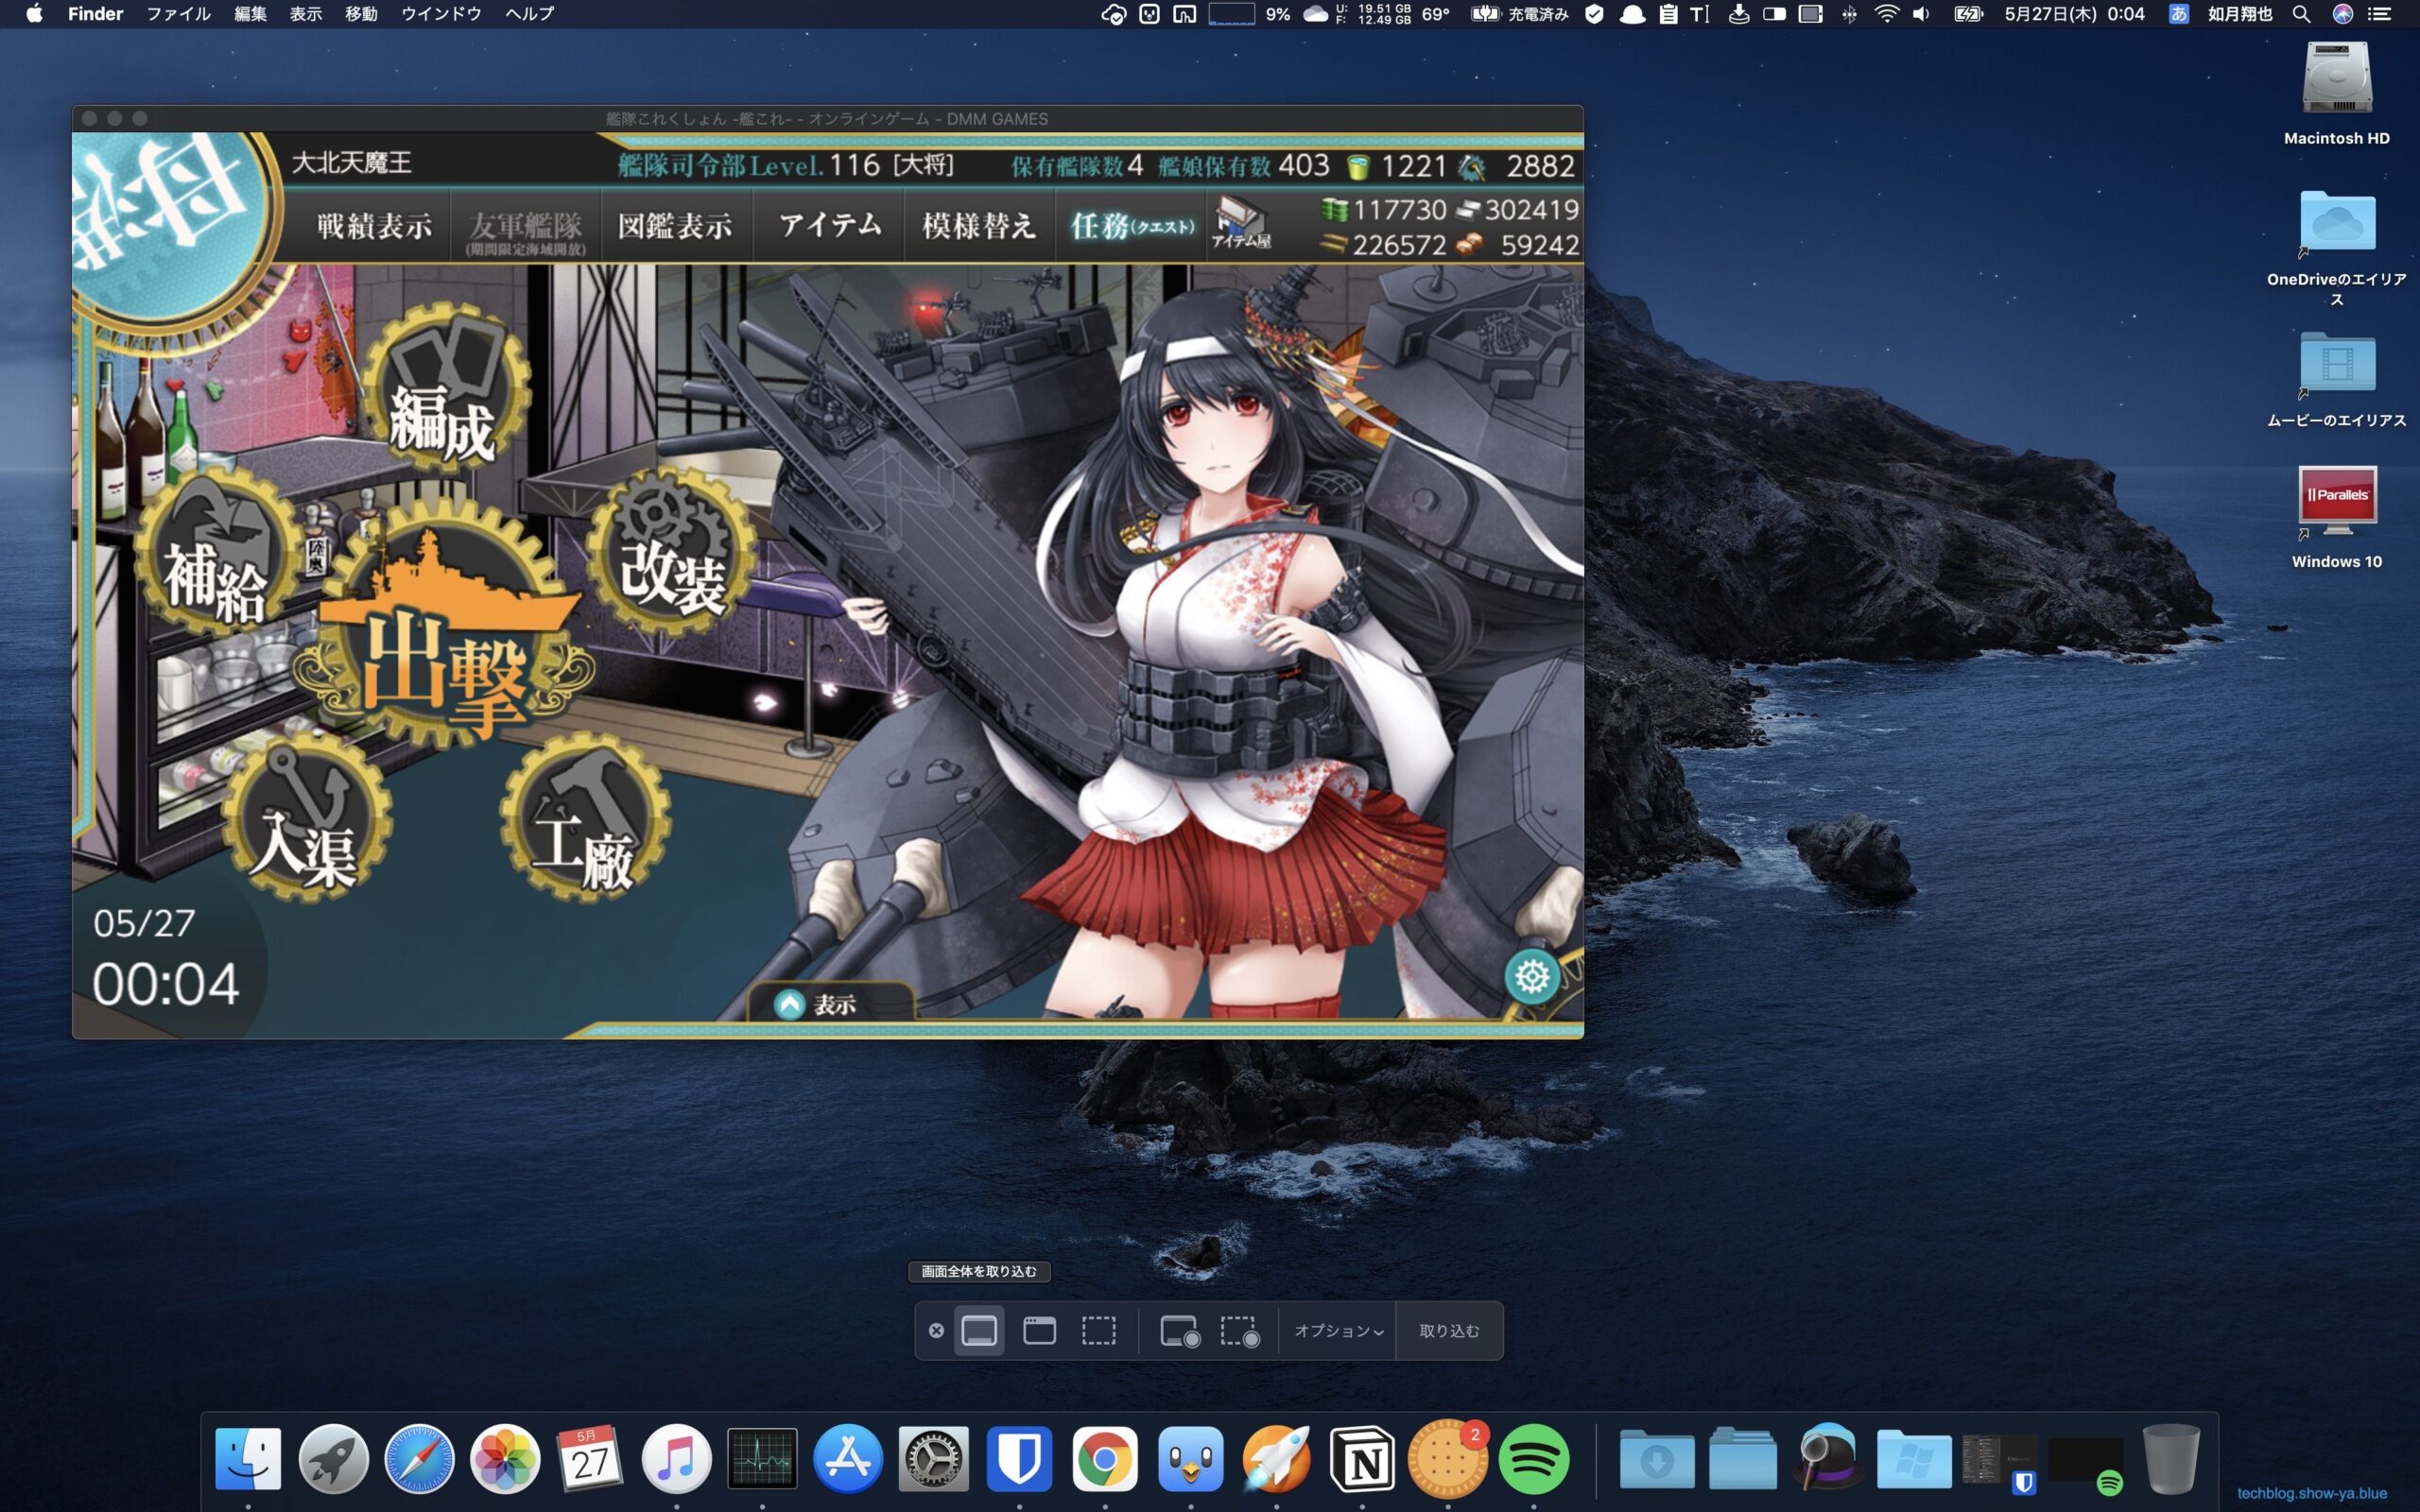This screenshot has width=2420, height=1512.
Task: Click the teal settings gear in game
Action: (x=1531, y=976)
